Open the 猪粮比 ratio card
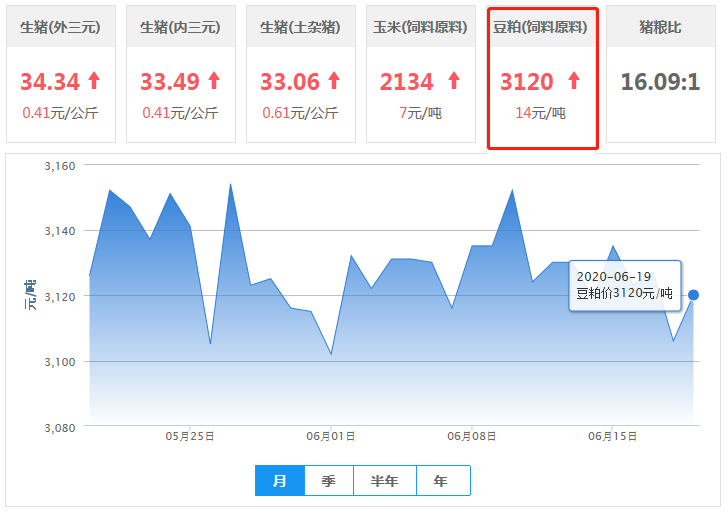Image resolution: width=727 pixels, height=514 pixels. click(661, 74)
